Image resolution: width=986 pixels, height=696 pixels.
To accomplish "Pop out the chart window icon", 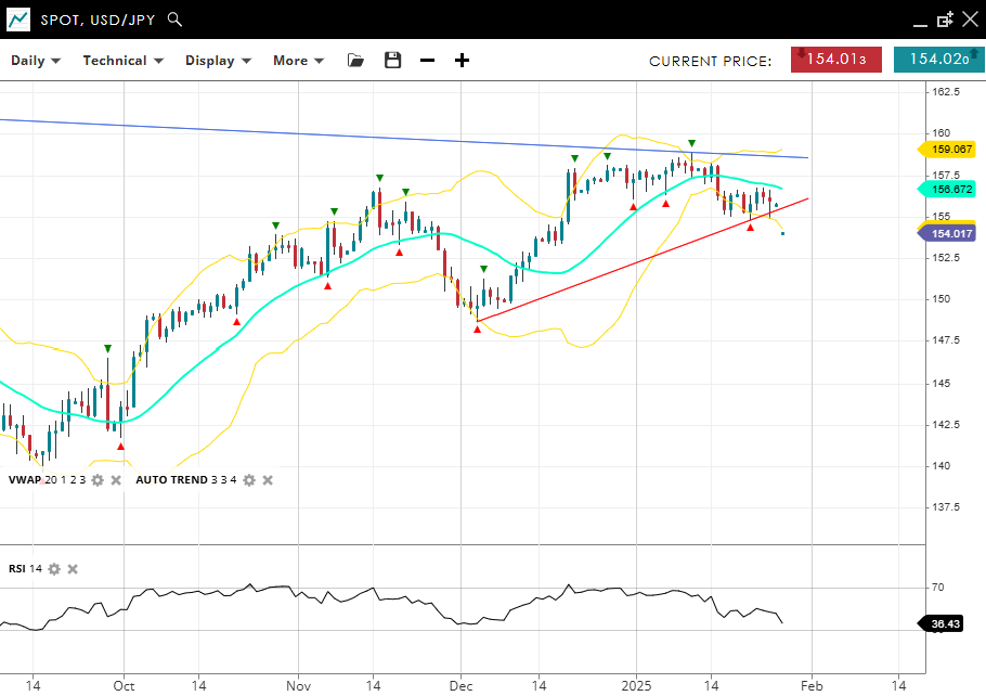I will point(945,19).
